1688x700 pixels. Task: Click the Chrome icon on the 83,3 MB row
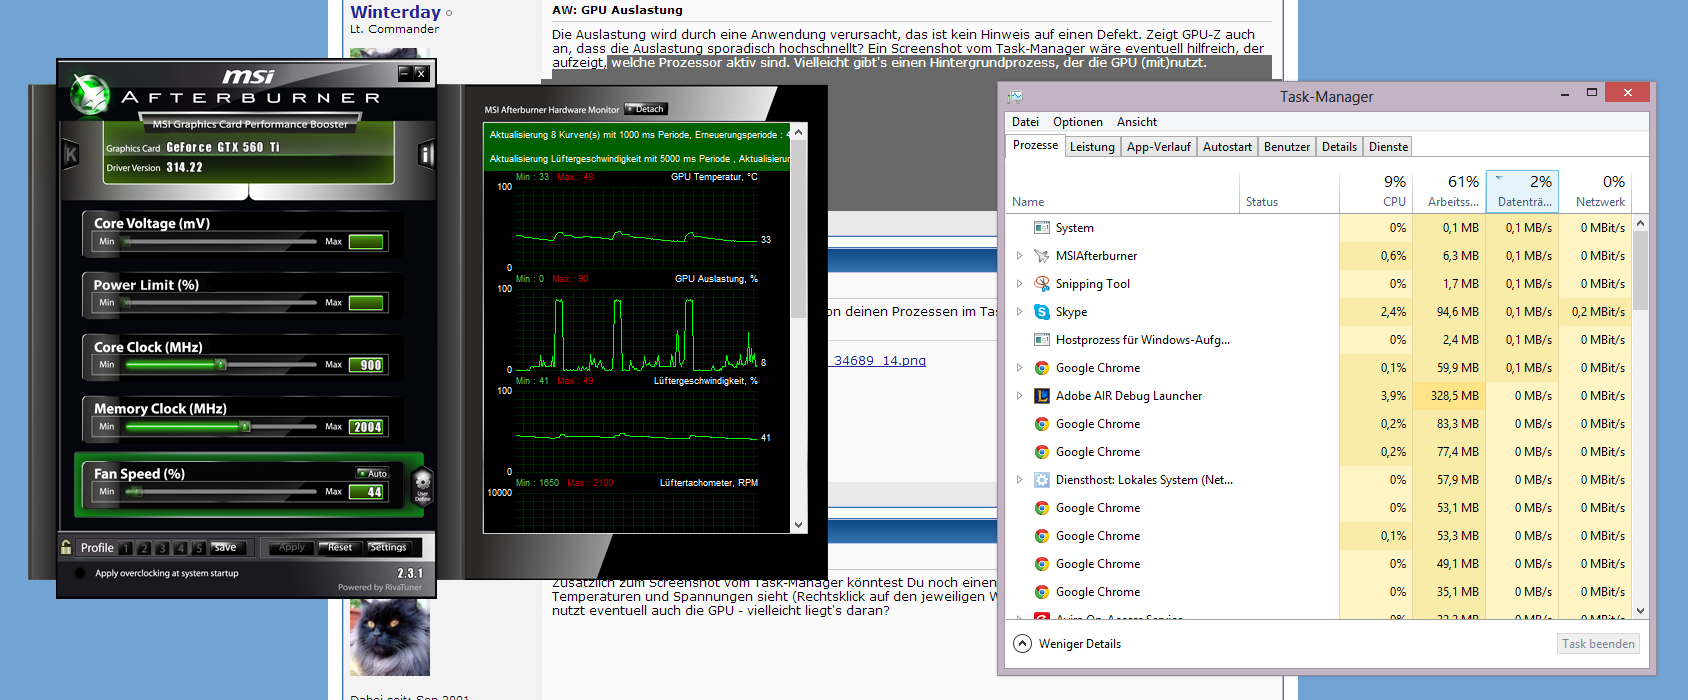pyautogui.click(x=1042, y=424)
